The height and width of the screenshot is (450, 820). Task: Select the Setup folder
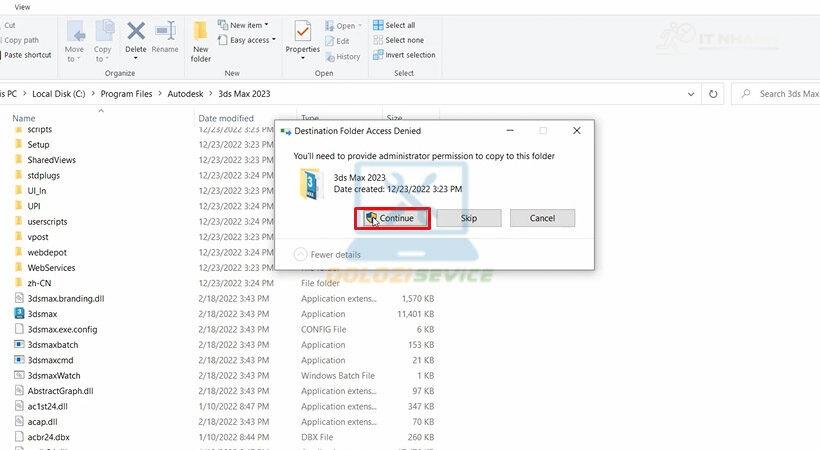click(38, 144)
